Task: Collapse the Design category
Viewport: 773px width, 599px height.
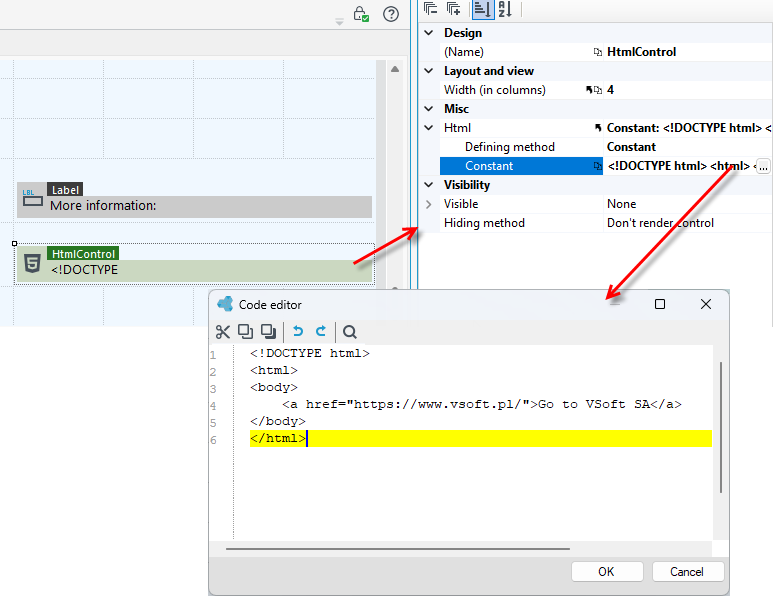Action: click(429, 33)
